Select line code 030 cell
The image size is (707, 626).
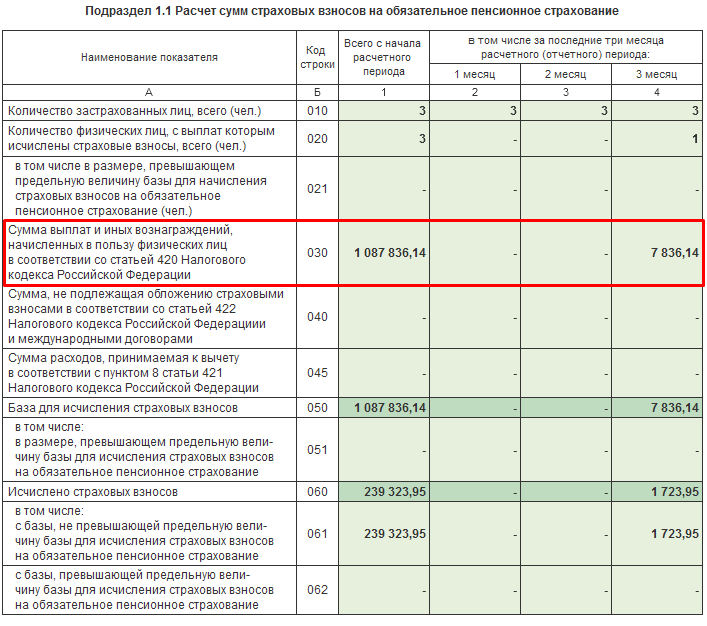click(317, 253)
